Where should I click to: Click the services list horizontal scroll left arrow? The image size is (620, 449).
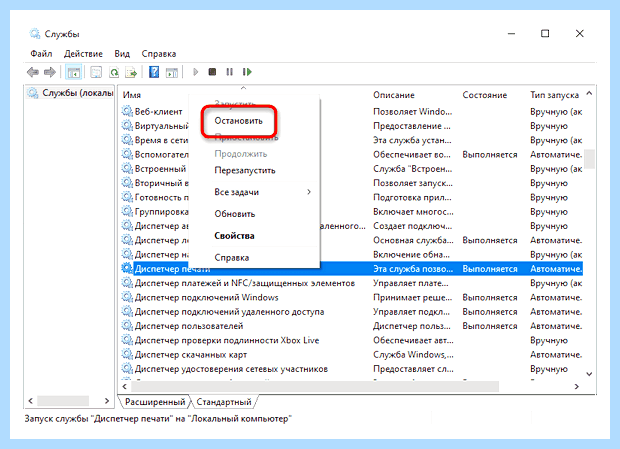125,387
